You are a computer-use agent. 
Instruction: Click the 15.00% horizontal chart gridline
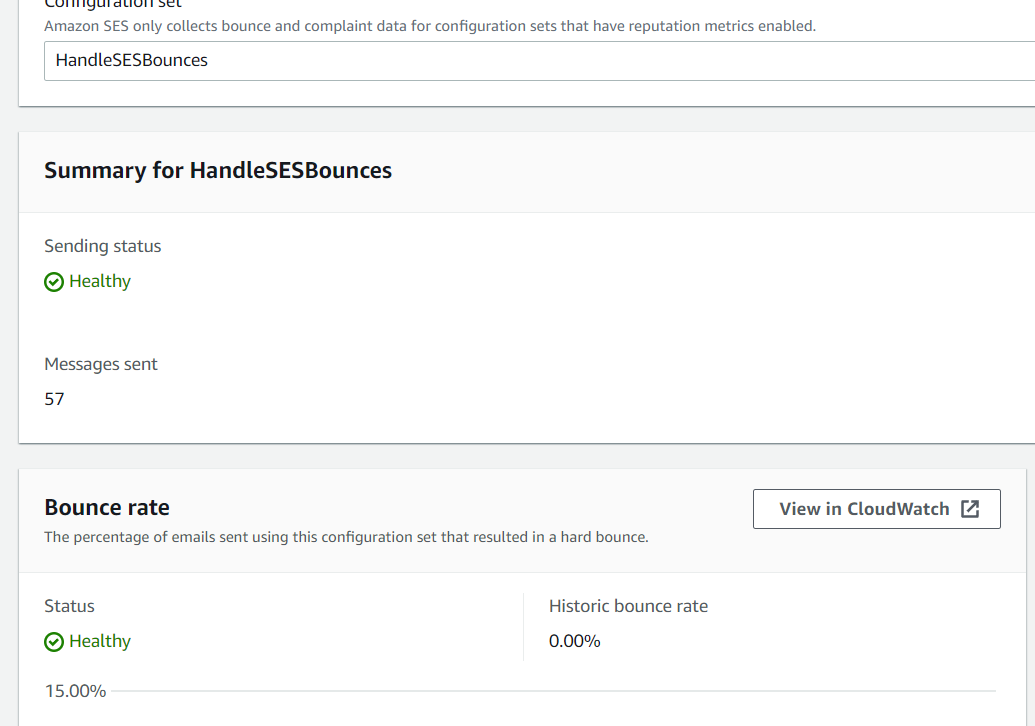(x=553, y=691)
